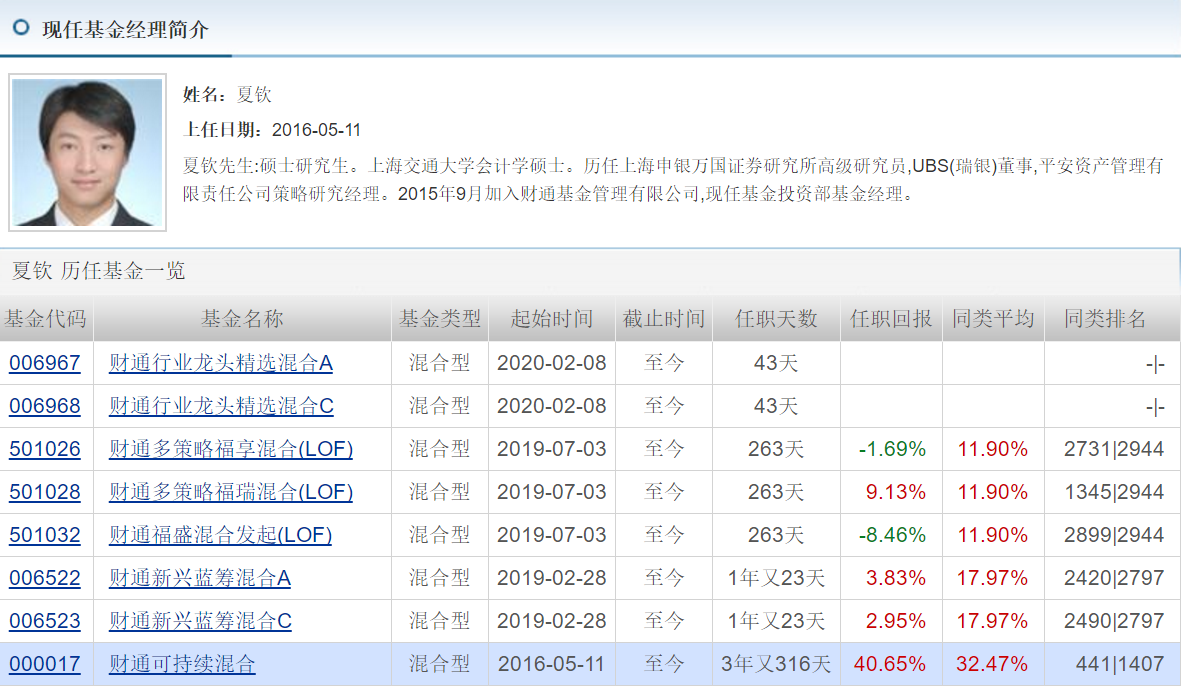Viewport: 1189px width, 698px height.
Task: Open fund 财通行业龙头精选混合C
Action: click(221, 407)
